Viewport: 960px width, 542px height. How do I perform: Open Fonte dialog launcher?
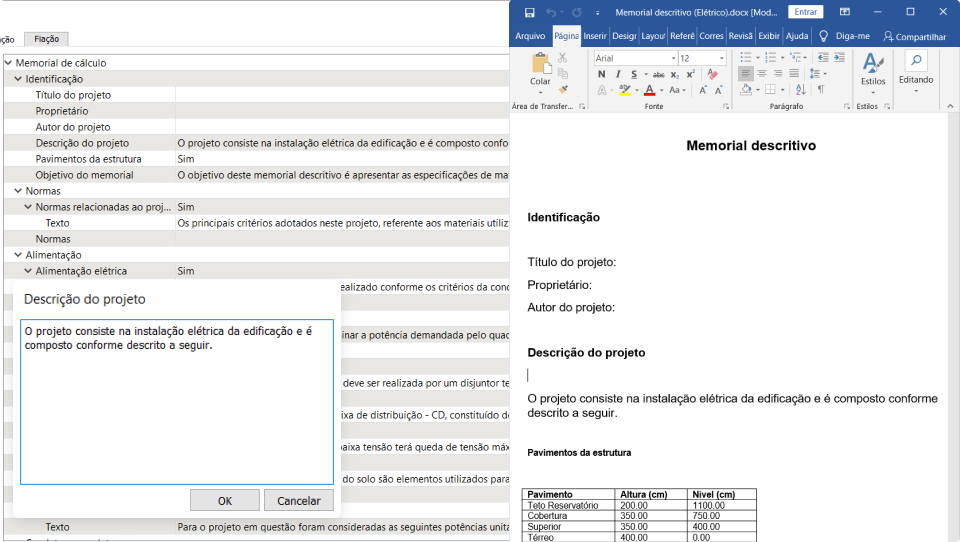tap(726, 107)
